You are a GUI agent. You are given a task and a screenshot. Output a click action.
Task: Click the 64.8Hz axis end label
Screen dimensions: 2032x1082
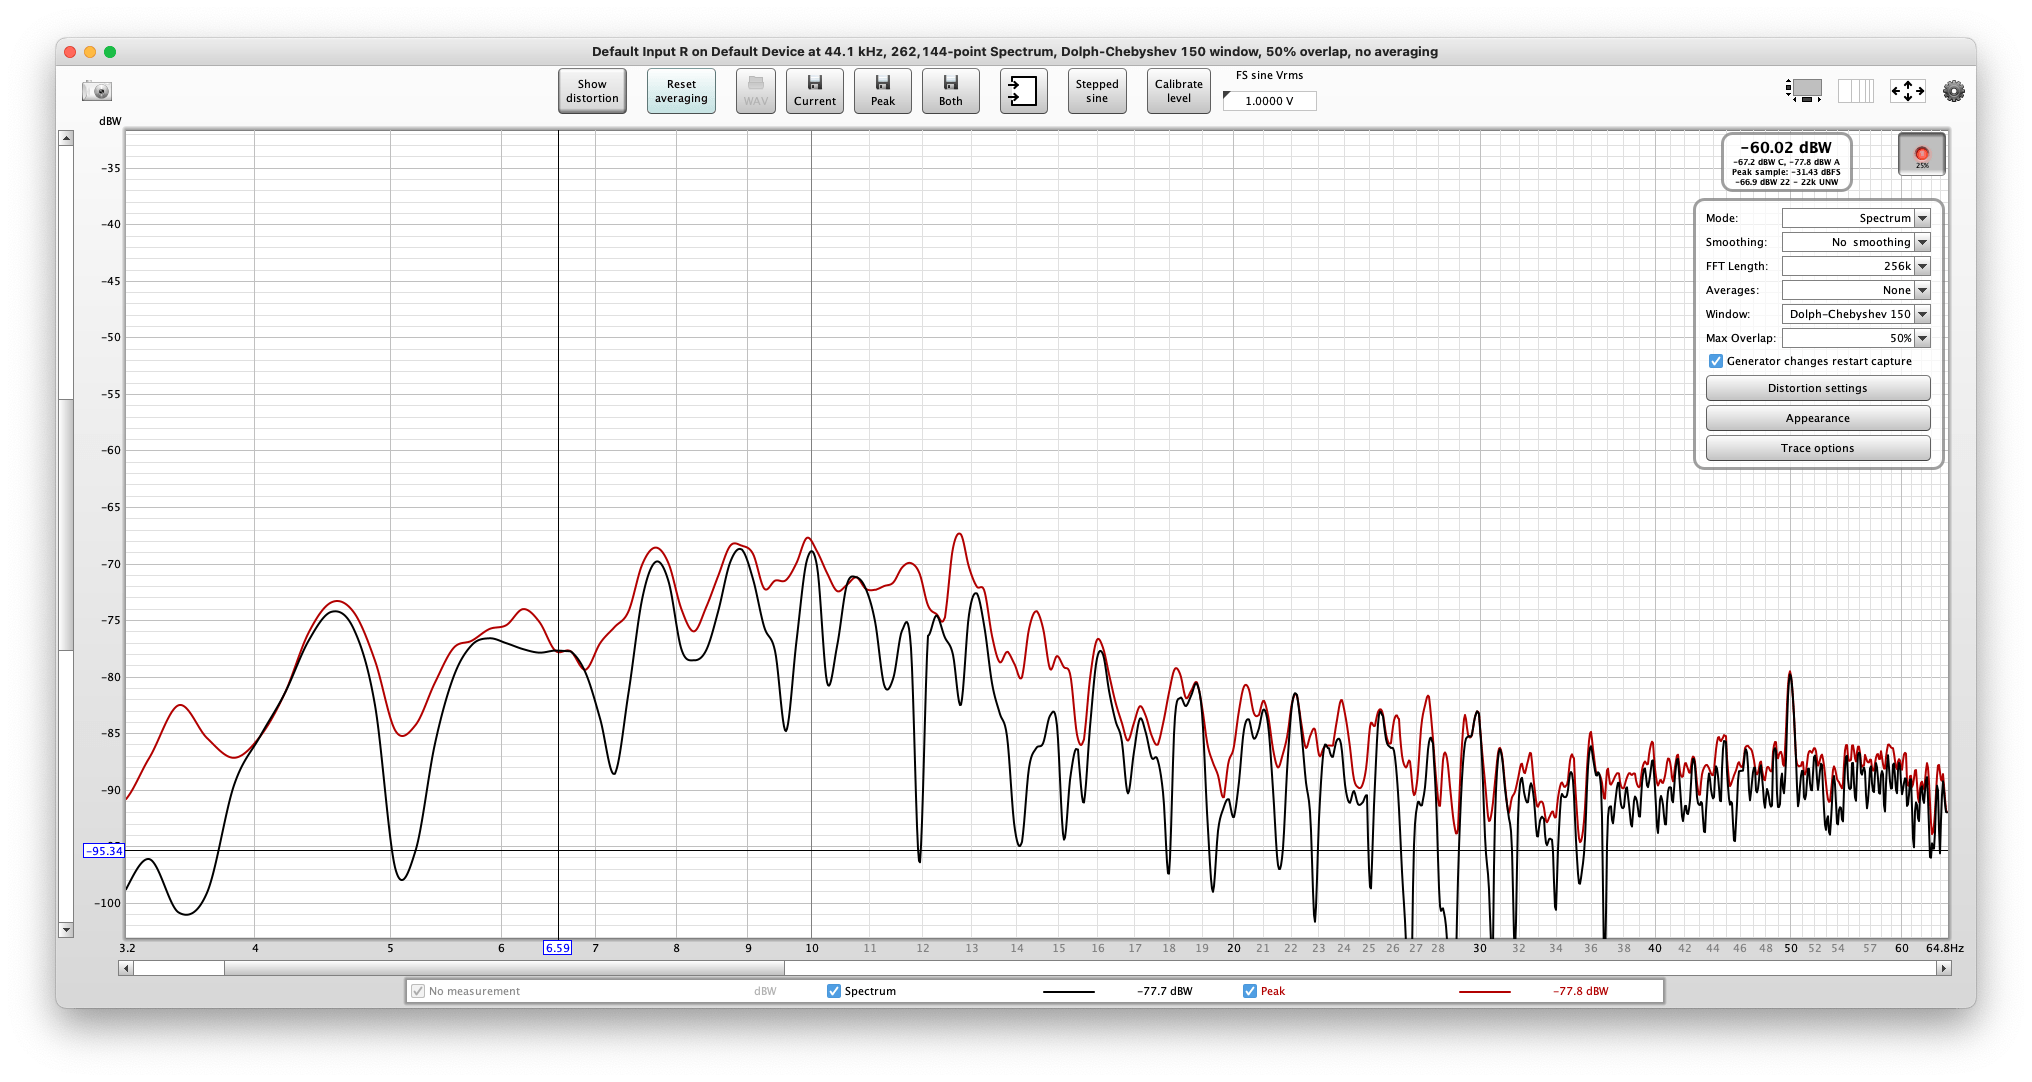(1945, 948)
